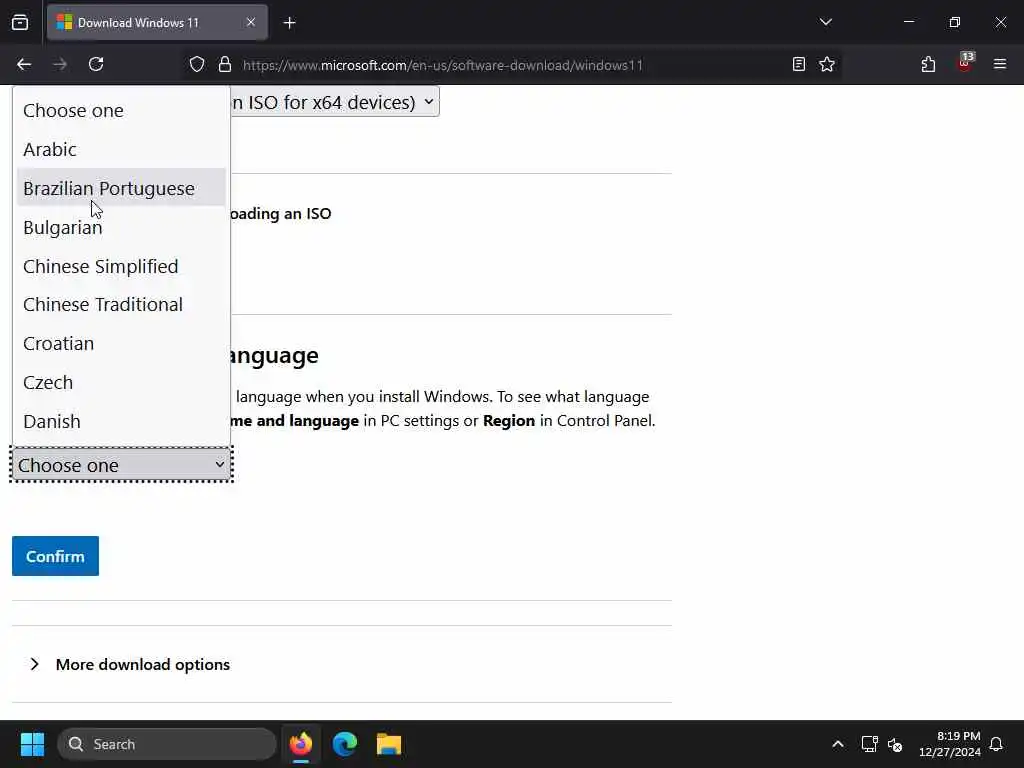Viewport: 1024px width, 768px height.
Task: Click the 'Region' bold text in the paragraph
Action: (509, 421)
